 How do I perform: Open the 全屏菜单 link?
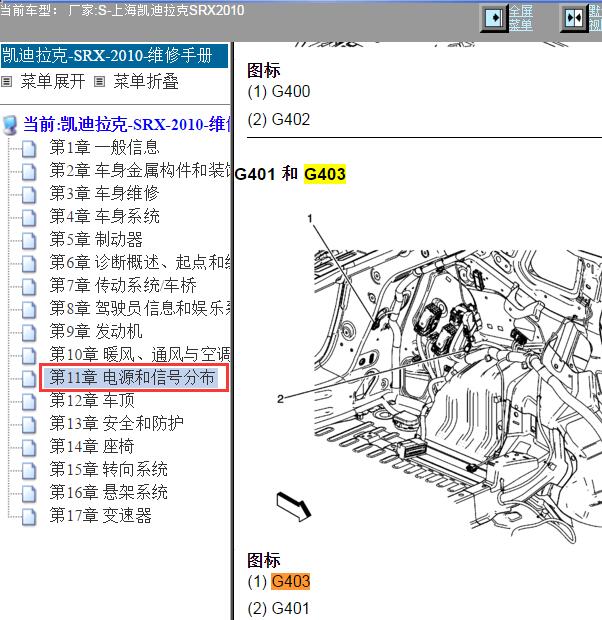[521, 18]
